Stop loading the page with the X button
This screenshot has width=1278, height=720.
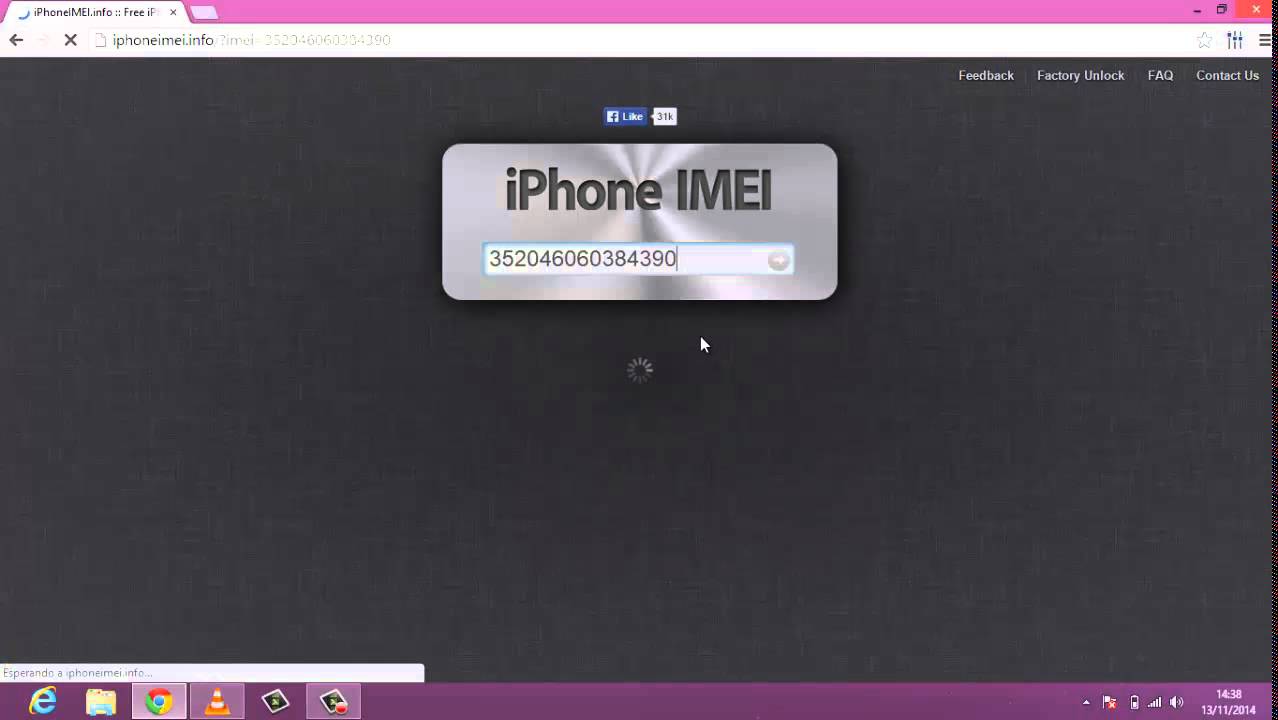[70, 40]
